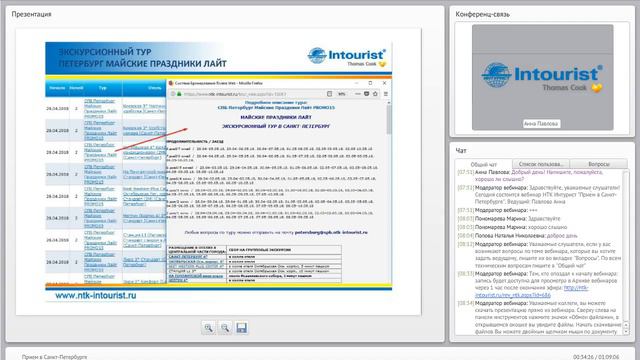
Task: Click the Тур column header in slide table
Action: click(x=102, y=88)
